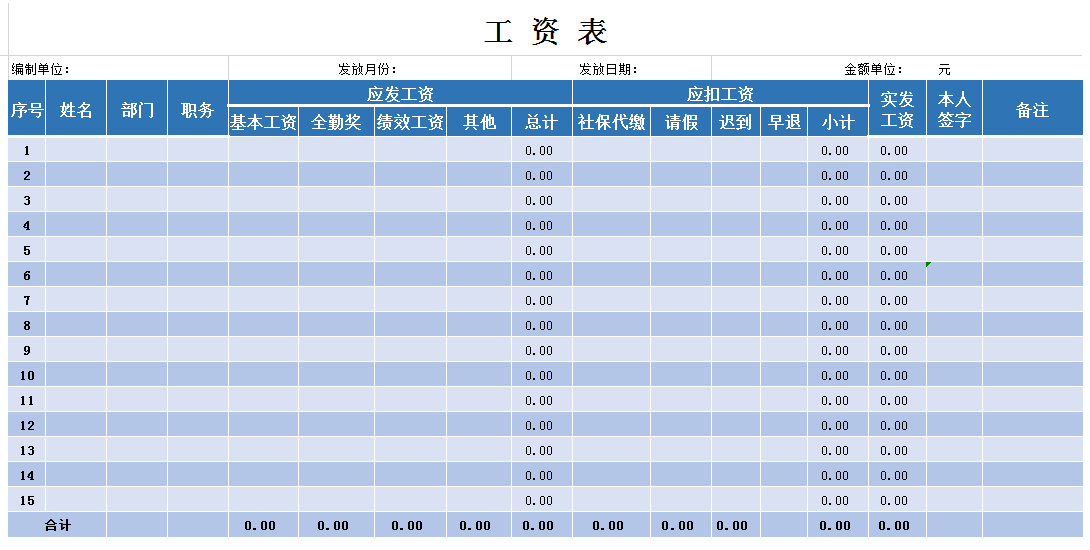Viewport: 1090px width, 550px height.
Task: Select the 编制单位 label cell
Action: (118, 69)
